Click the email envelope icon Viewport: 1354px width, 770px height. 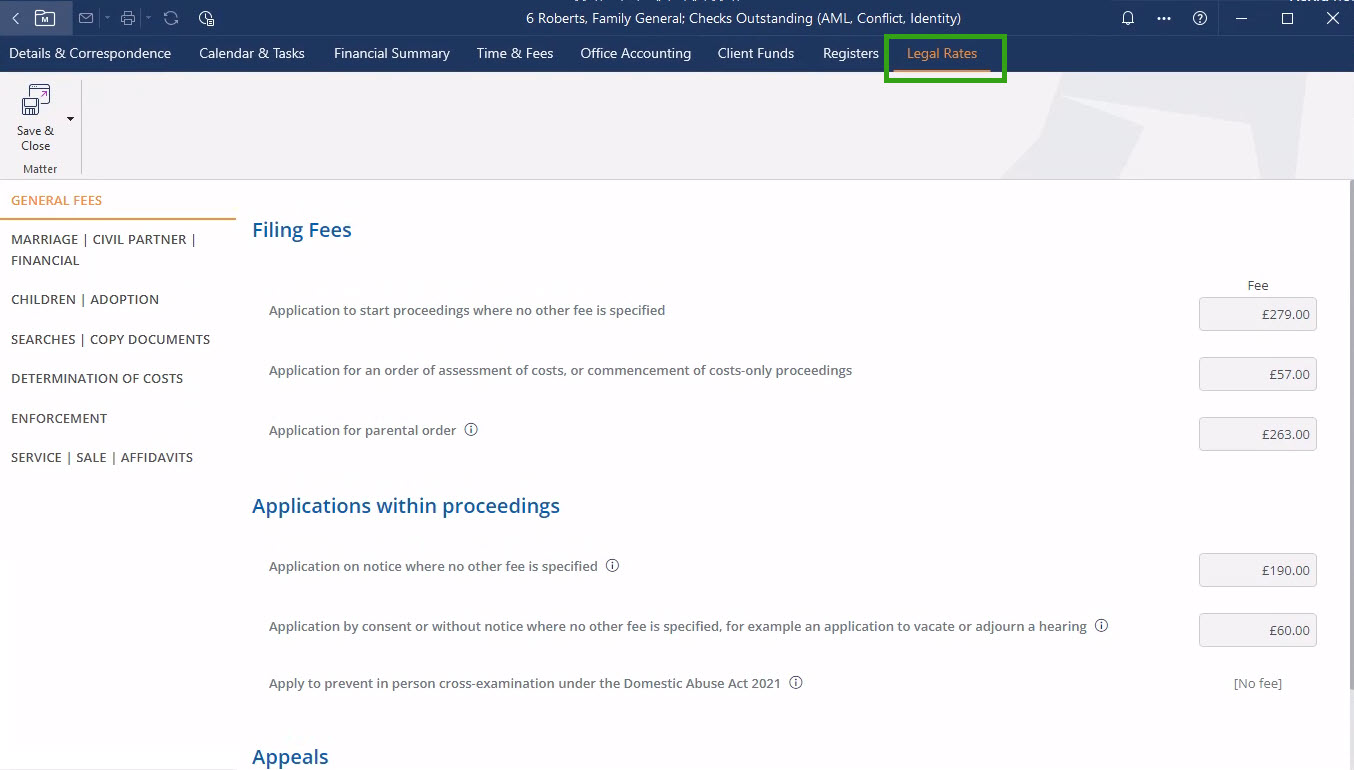click(86, 18)
